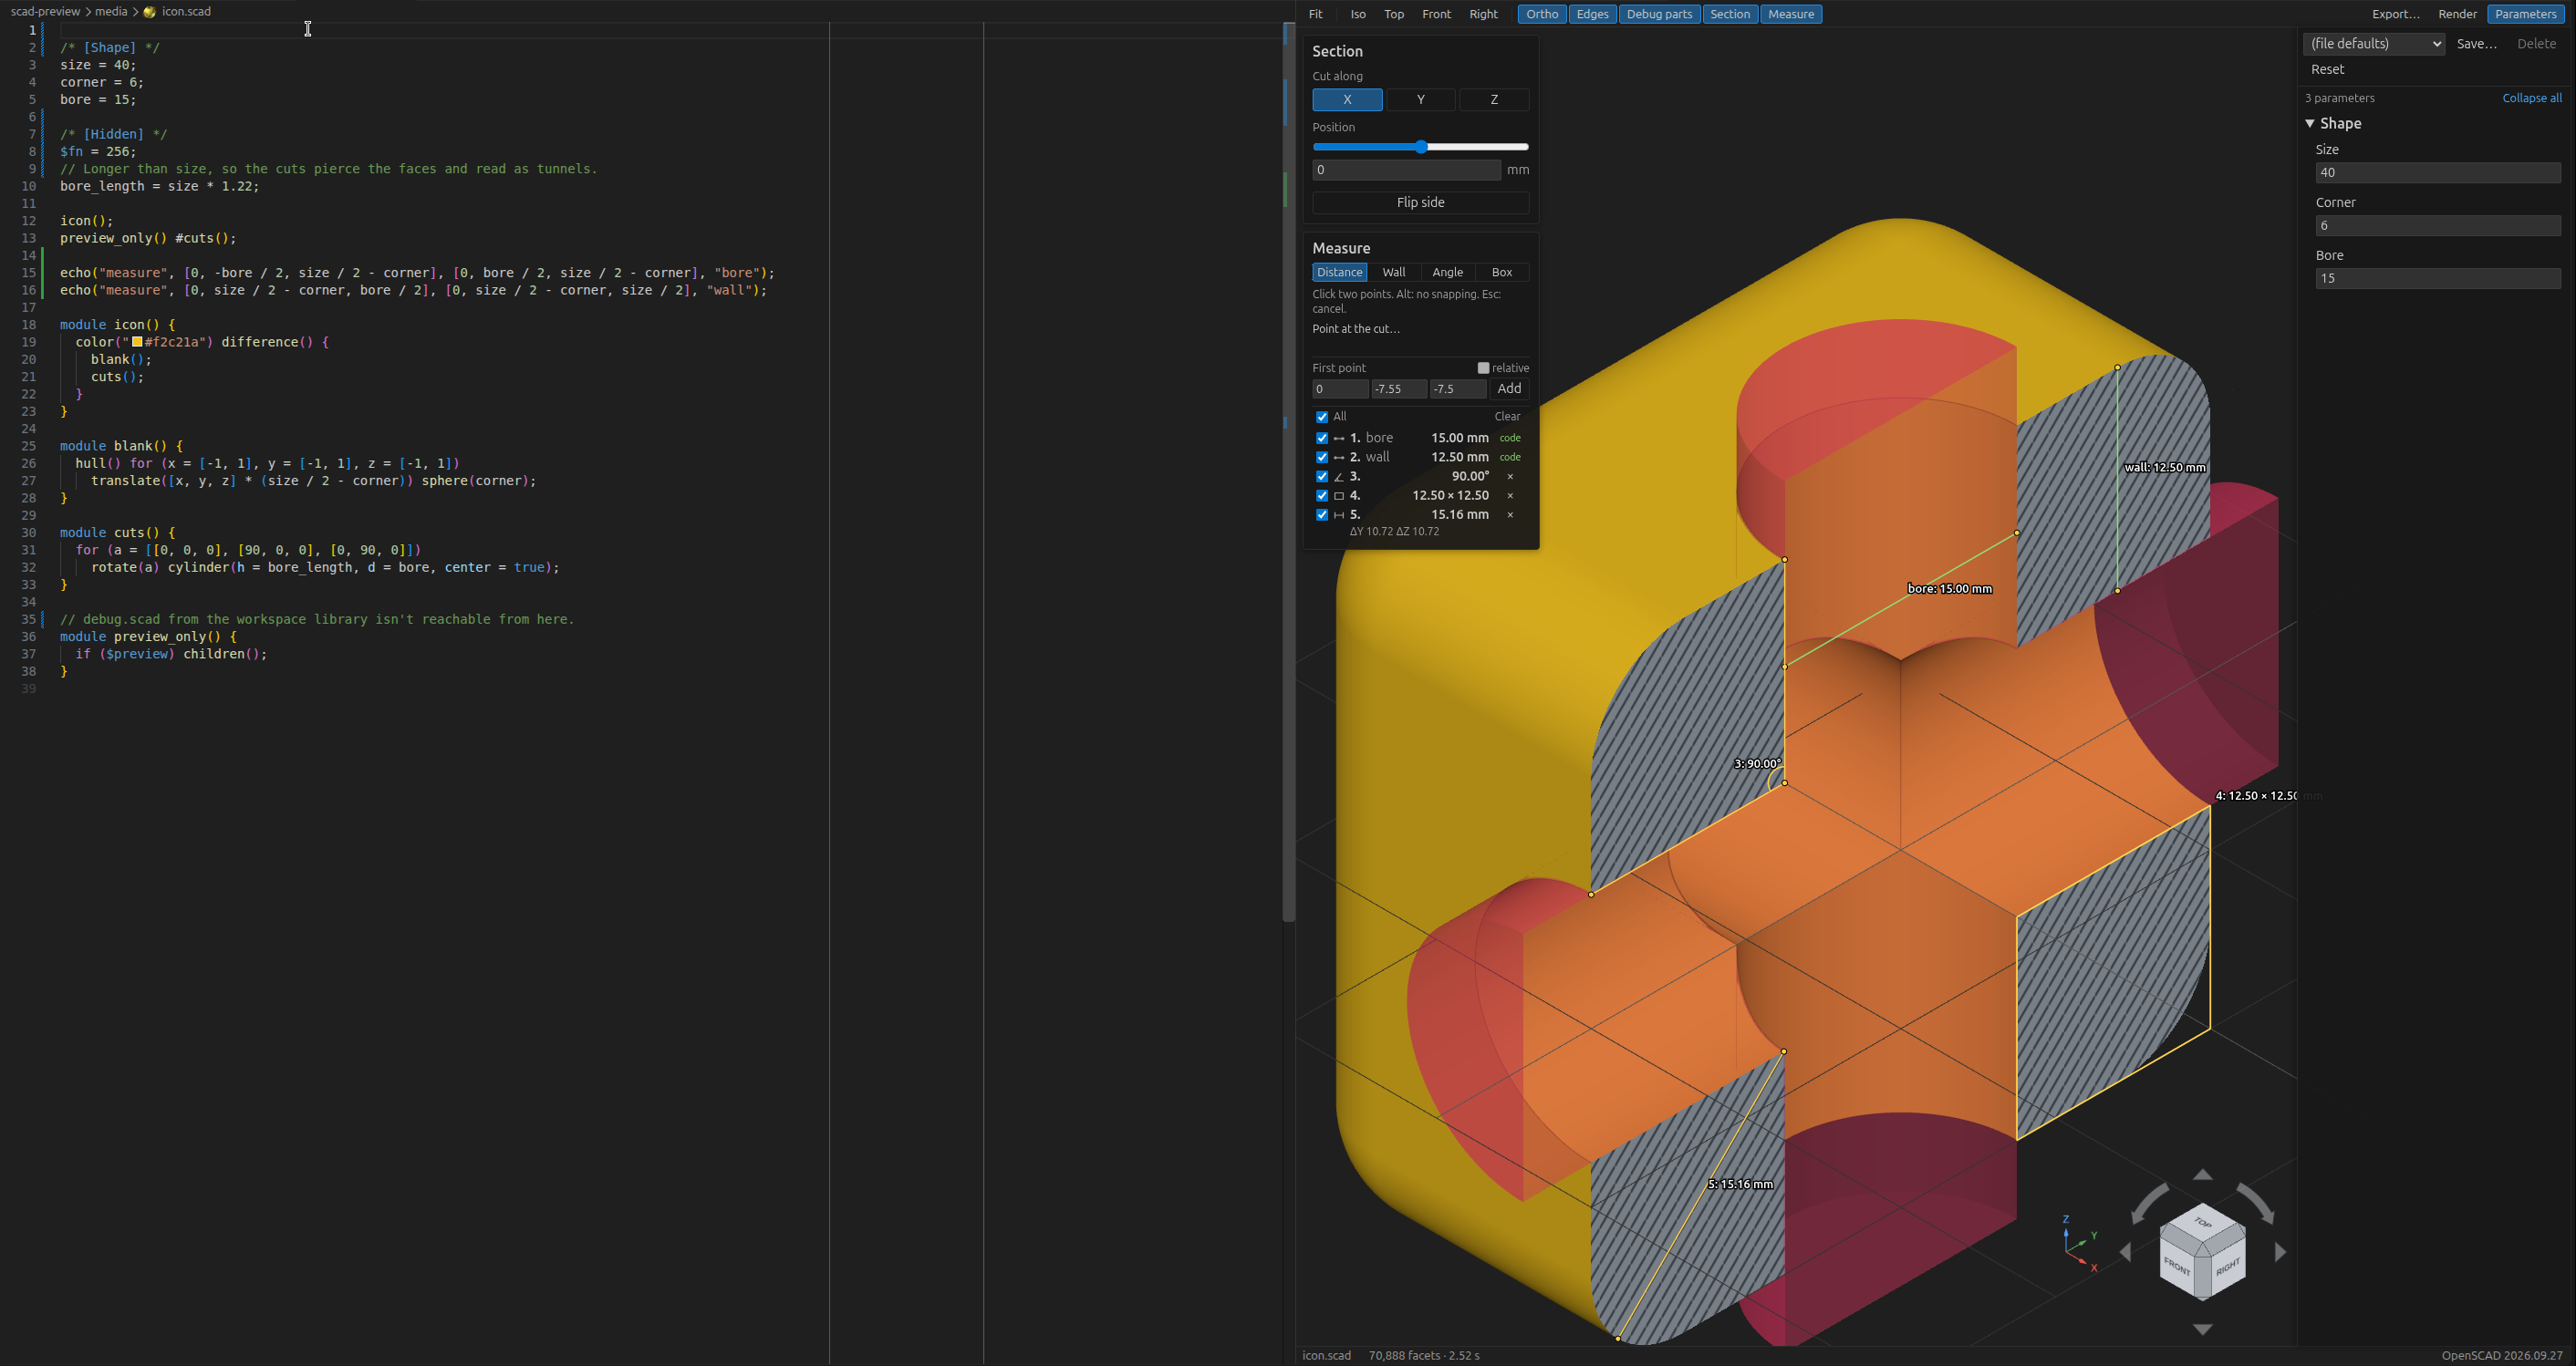Toggle the All measurements checkbox
The height and width of the screenshot is (1366, 2576).
pos(1322,417)
